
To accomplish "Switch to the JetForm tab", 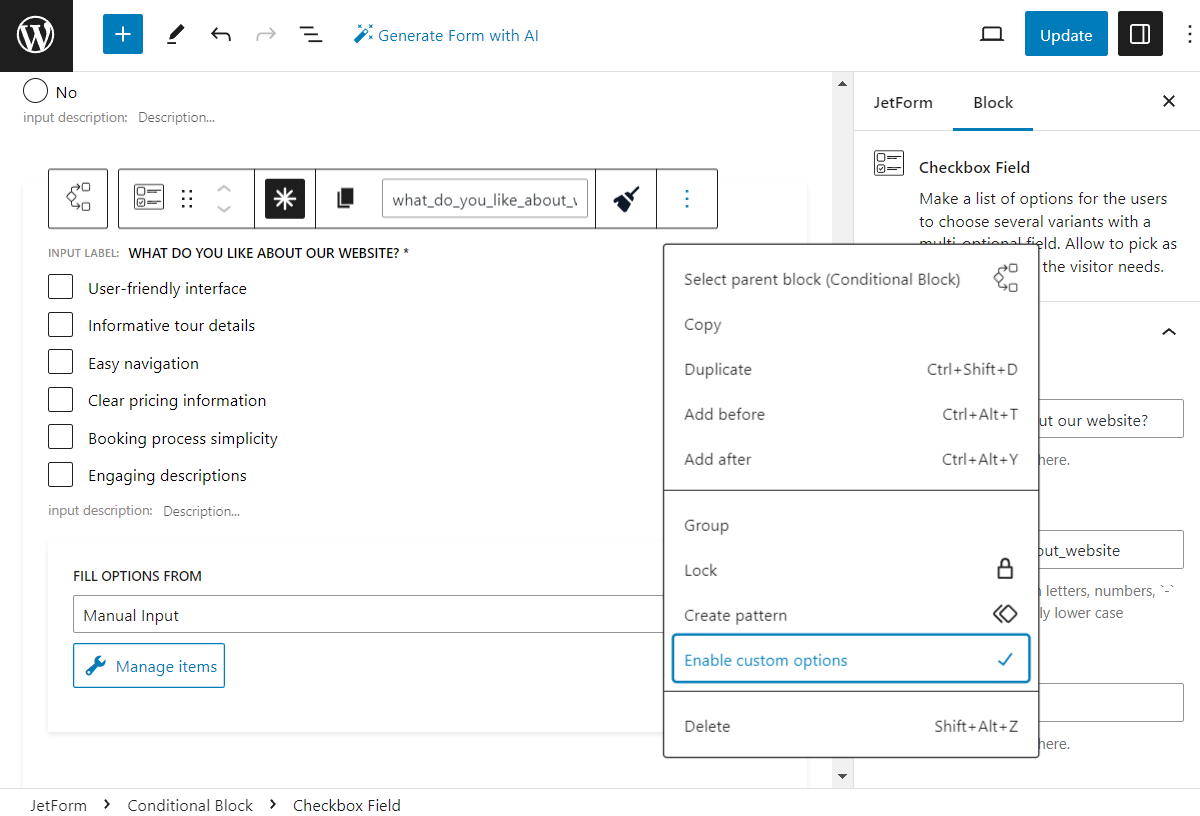I will click(x=903, y=102).
